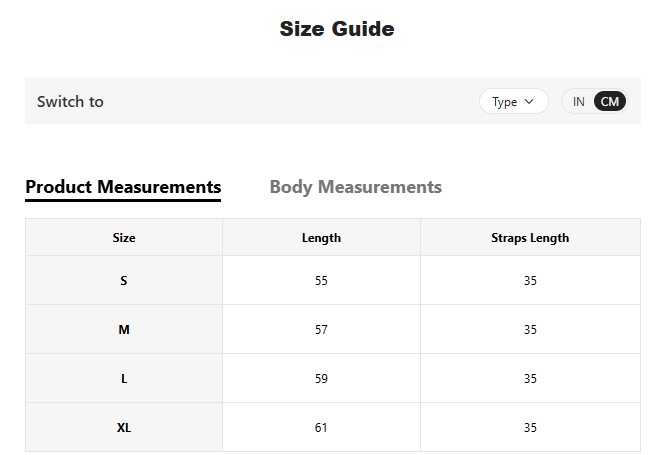
Task: Click straps length 35 in S row
Action: 530,280
